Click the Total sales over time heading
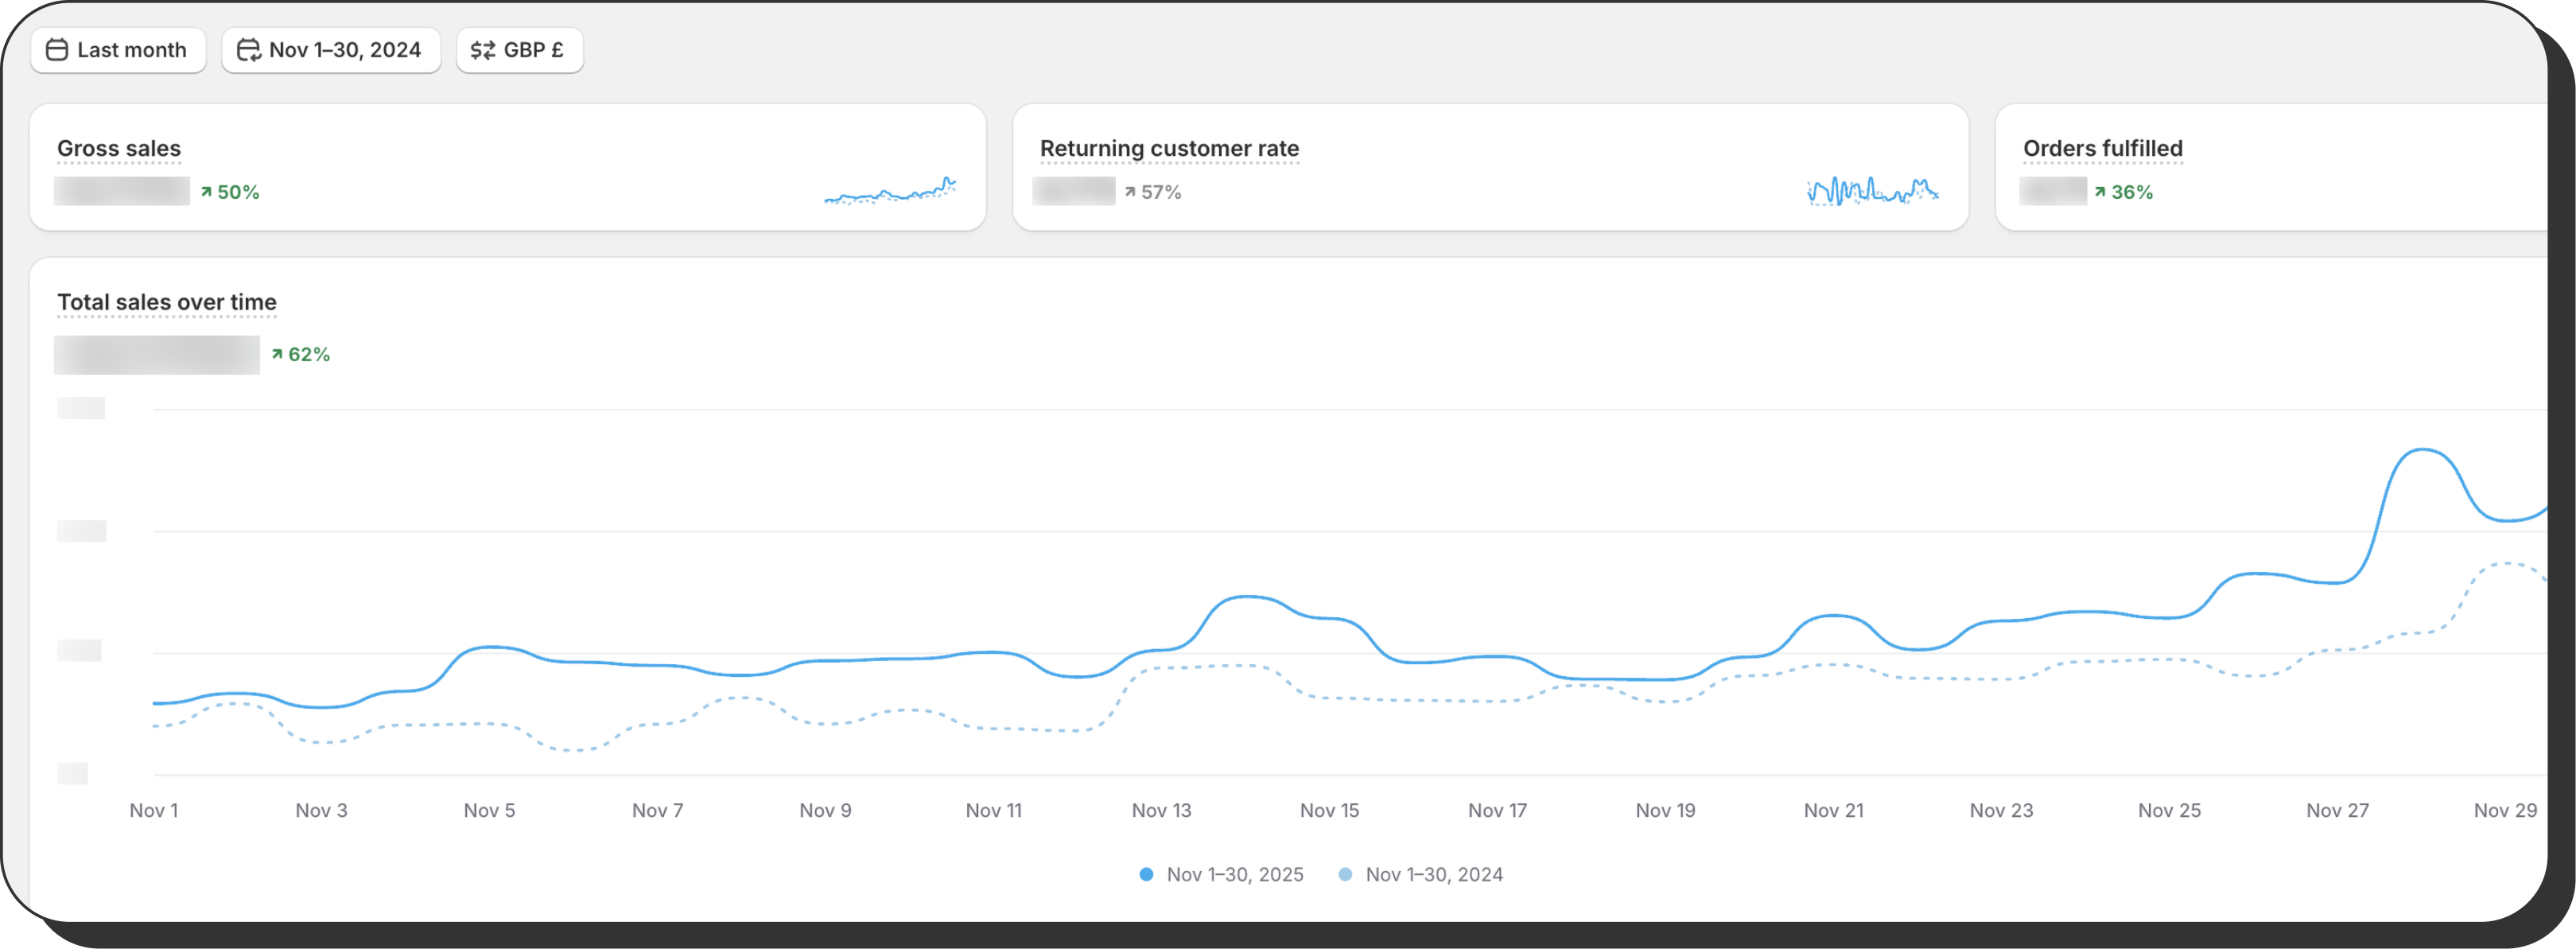This screenshot has height=949, width=2576. [x=167, y=302]
